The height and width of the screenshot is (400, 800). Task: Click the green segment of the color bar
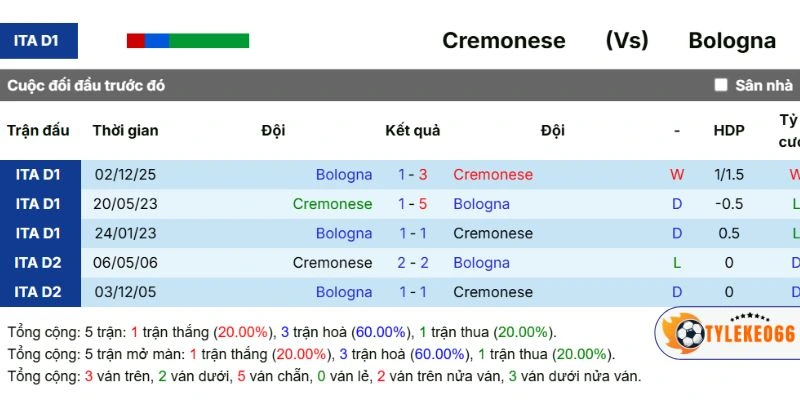pyautogui.click(x=209, y=41)
